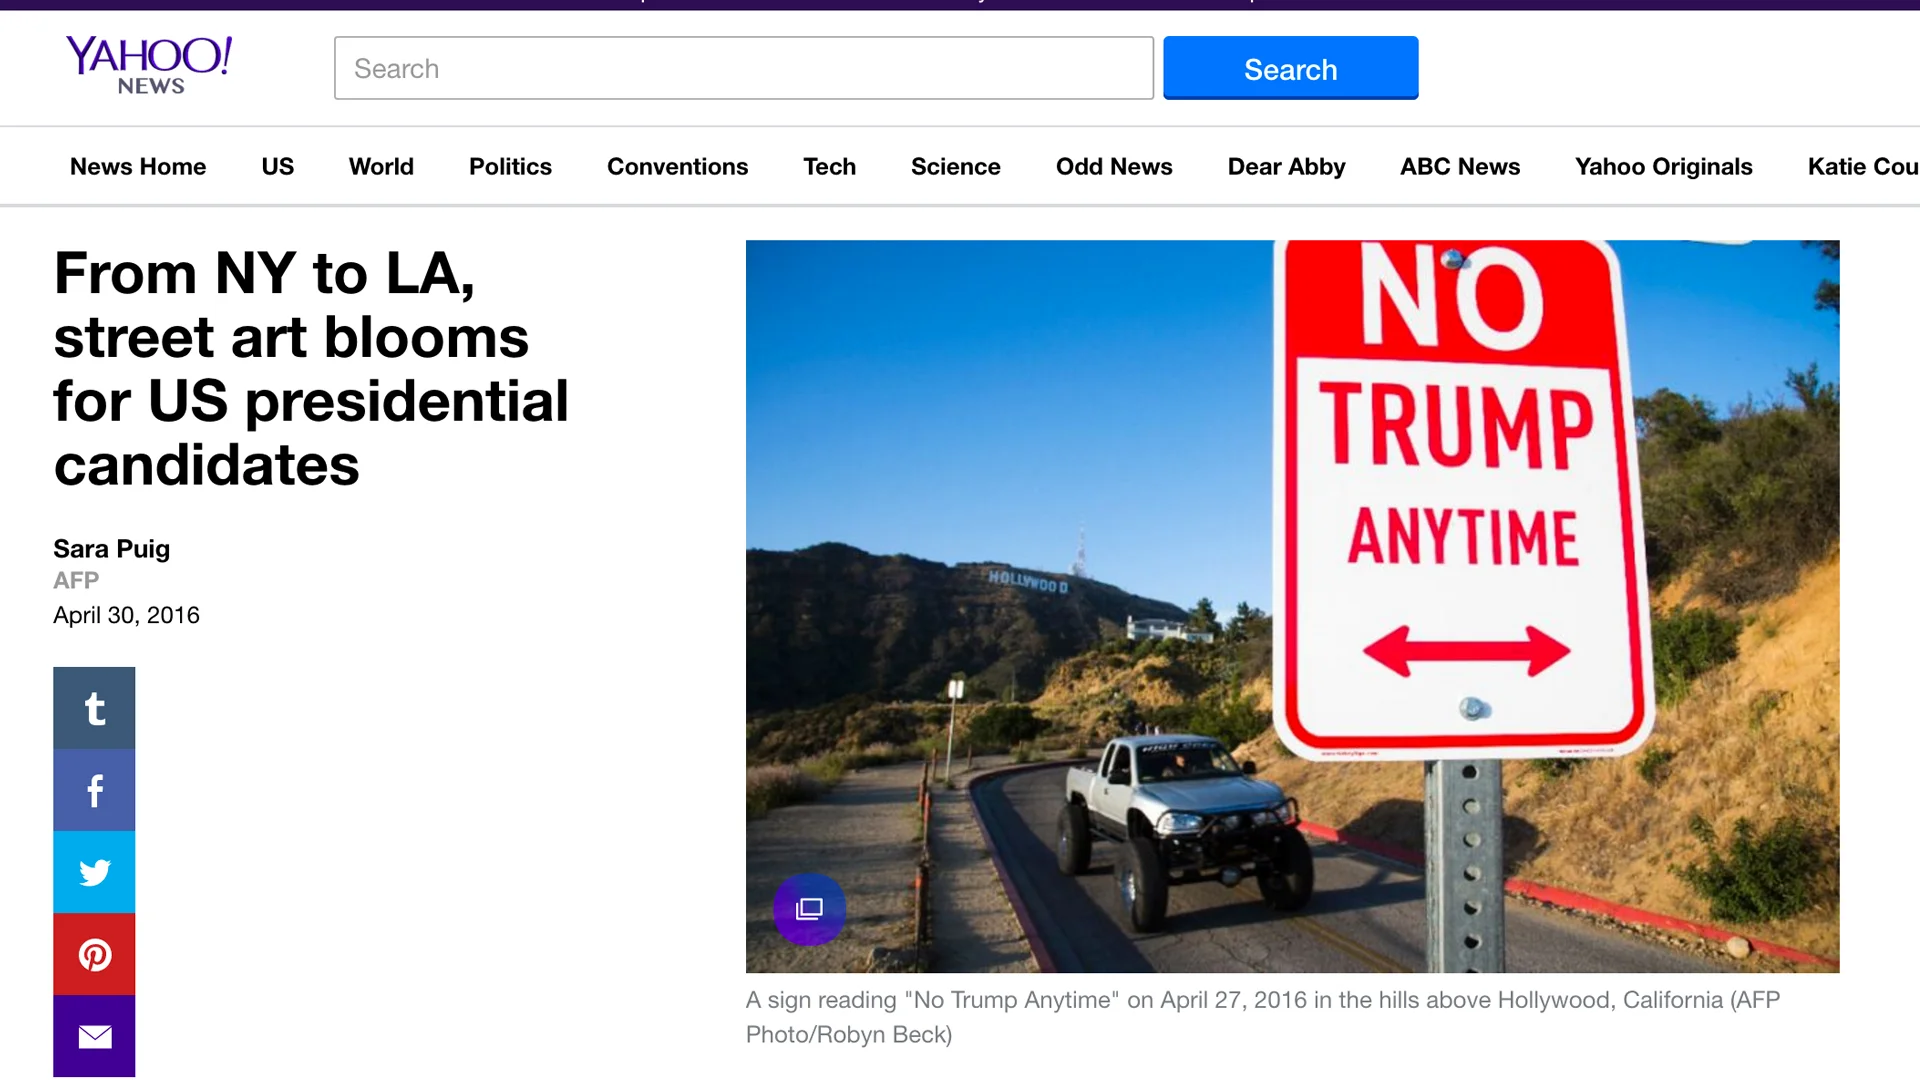This screenshot has width=1920, height=1080.
Task: Share article via Twitter icon
Action: (94, 872)
